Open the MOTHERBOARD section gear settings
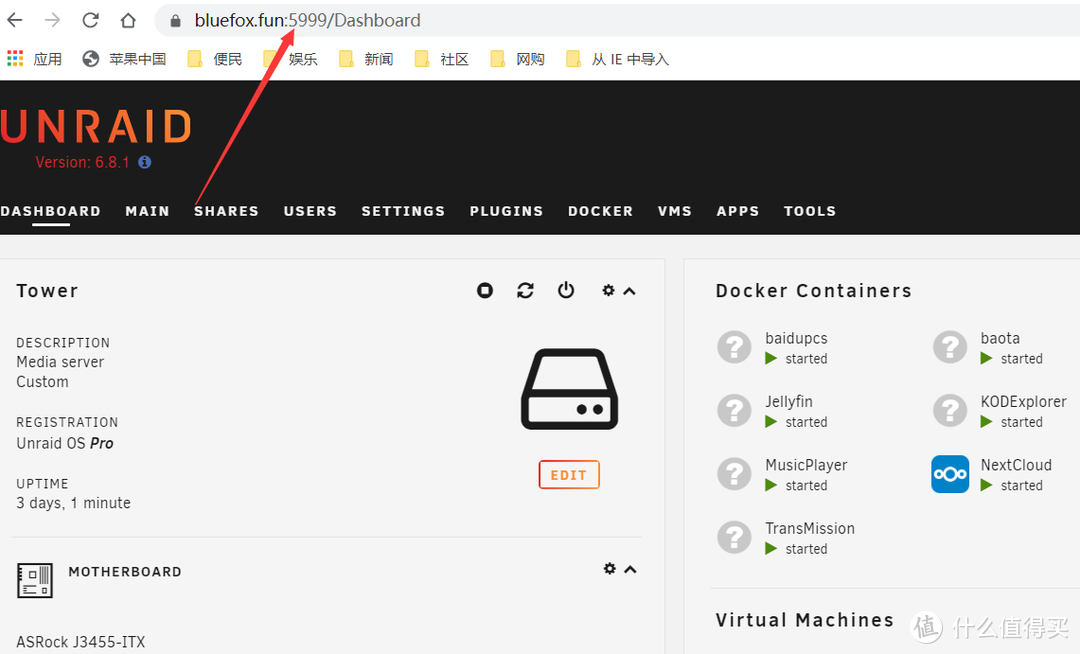1080x654 pixels. click(x=610, y=569)
